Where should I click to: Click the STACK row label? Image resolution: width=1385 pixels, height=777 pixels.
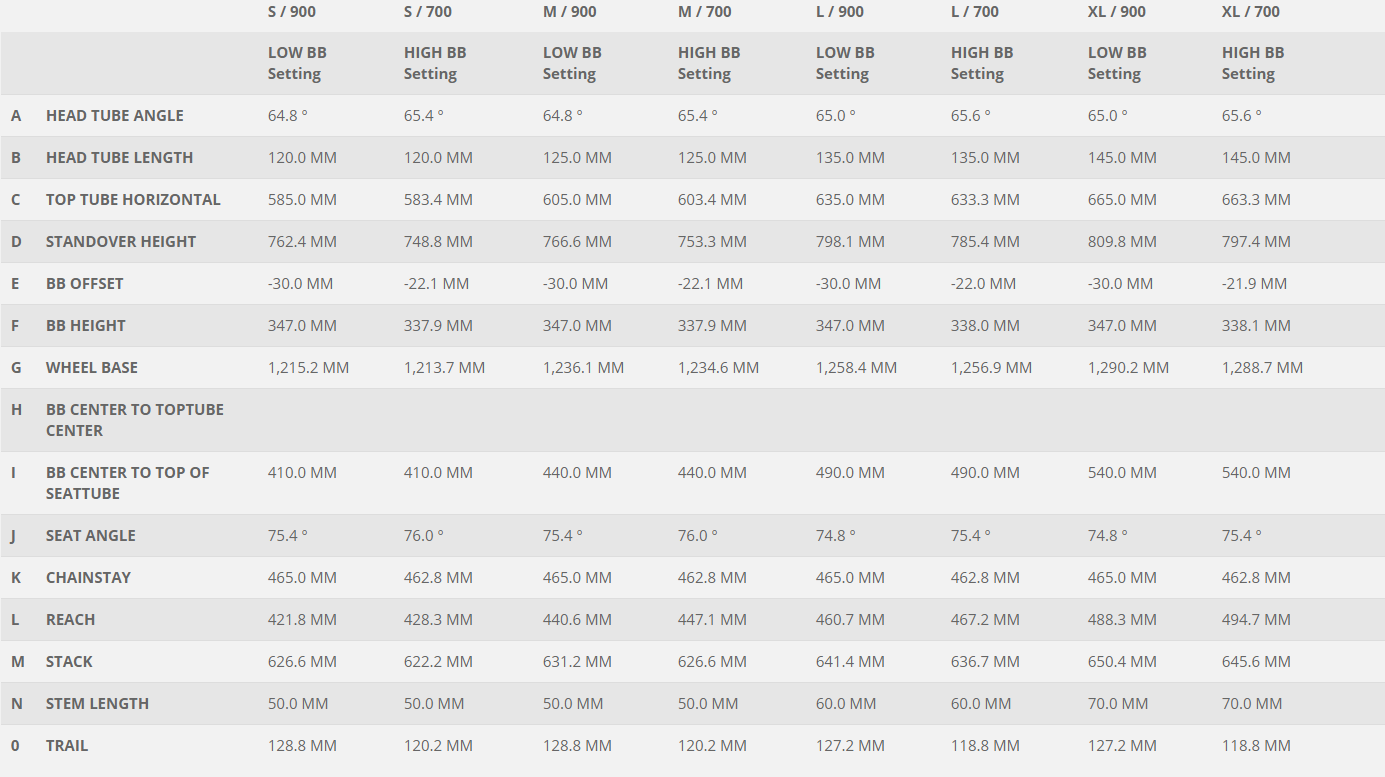coord(69,662)
